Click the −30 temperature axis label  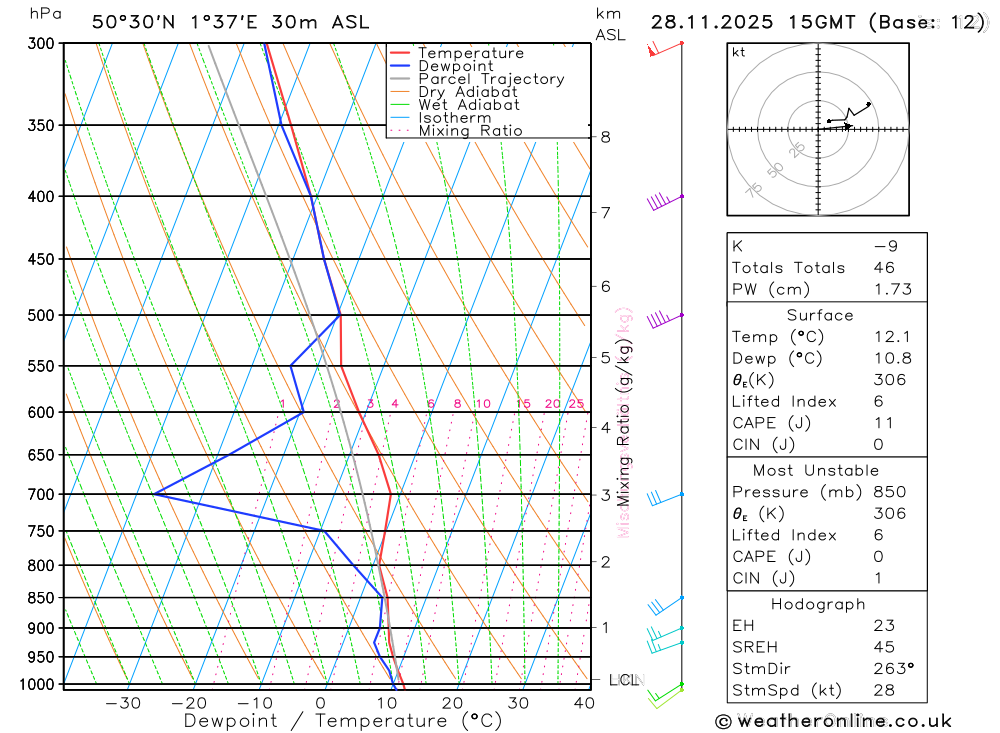click(x=122, y=703)
